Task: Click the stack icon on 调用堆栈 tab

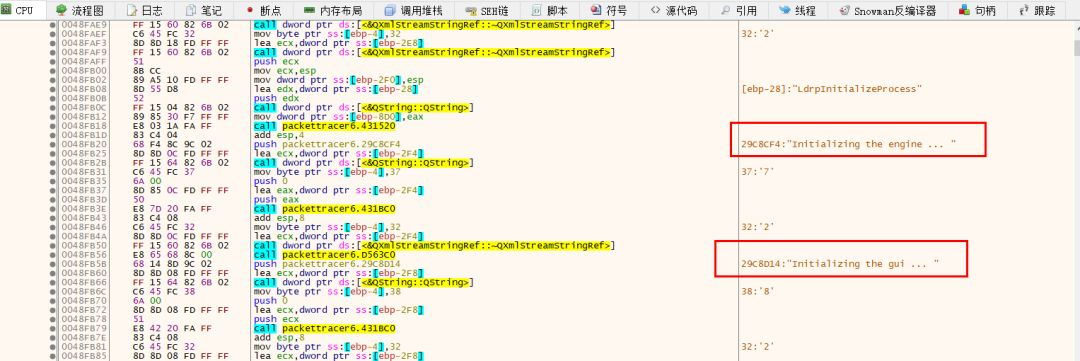Action: point(391,10)
